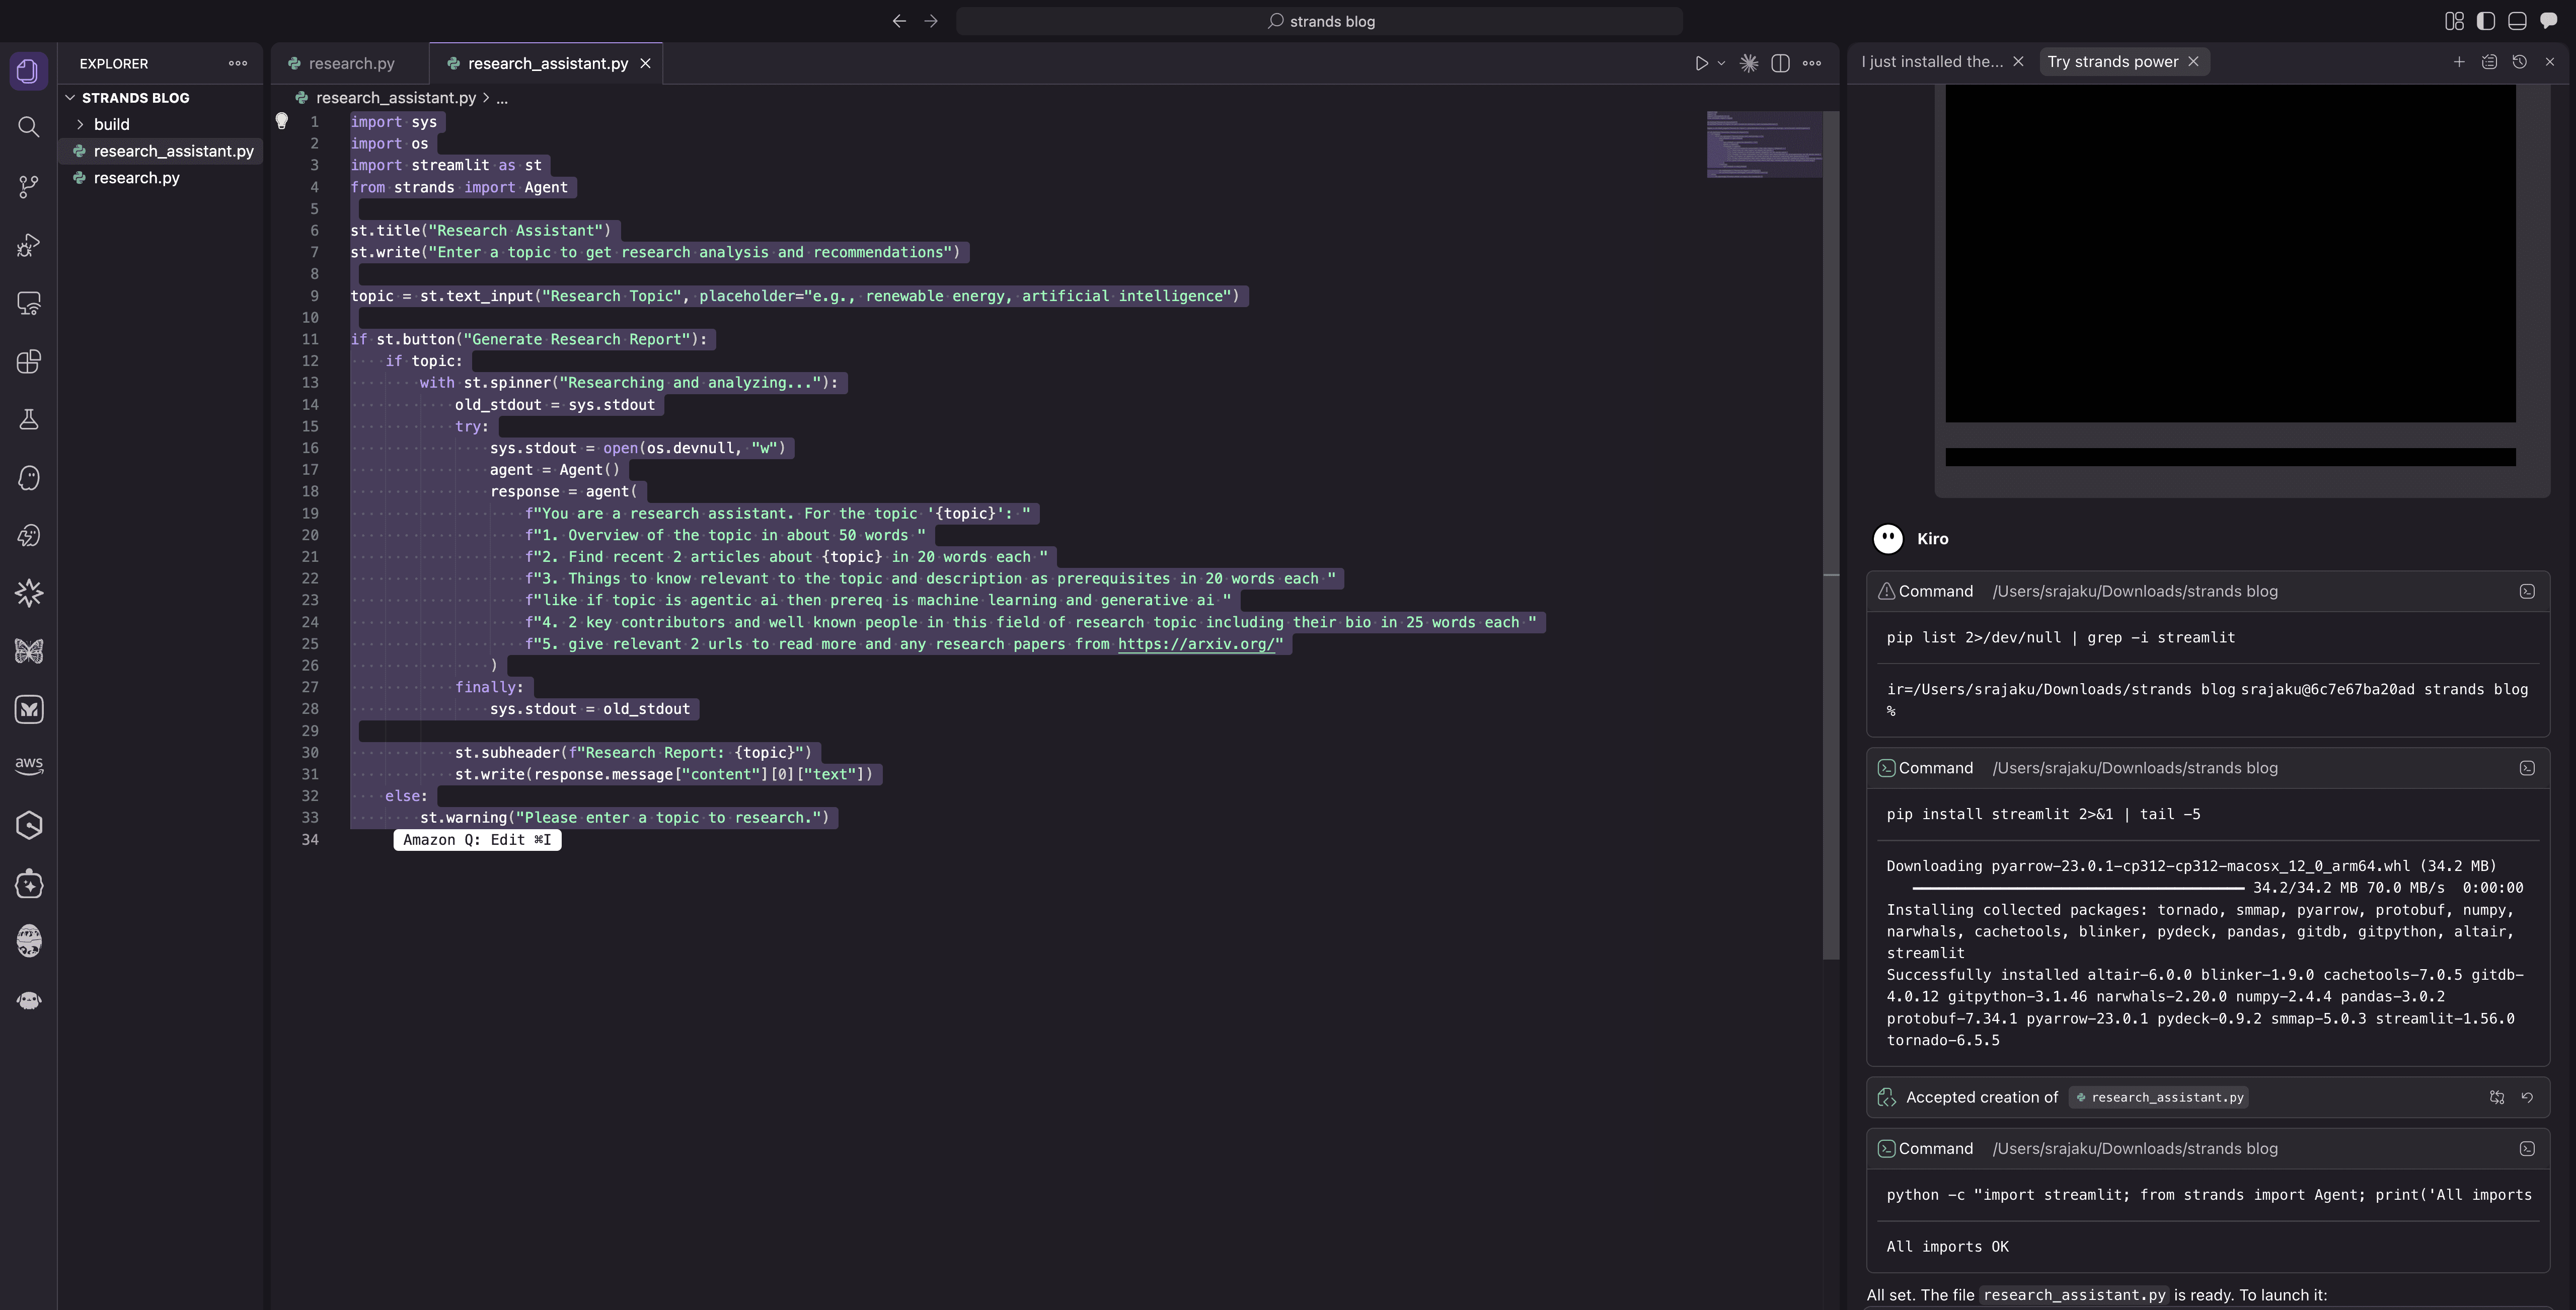Close the 'I just installed the...' chat tab
Image resolution: width=2576 pixels, height=1310 pixels.
[x=2018, y=62]
